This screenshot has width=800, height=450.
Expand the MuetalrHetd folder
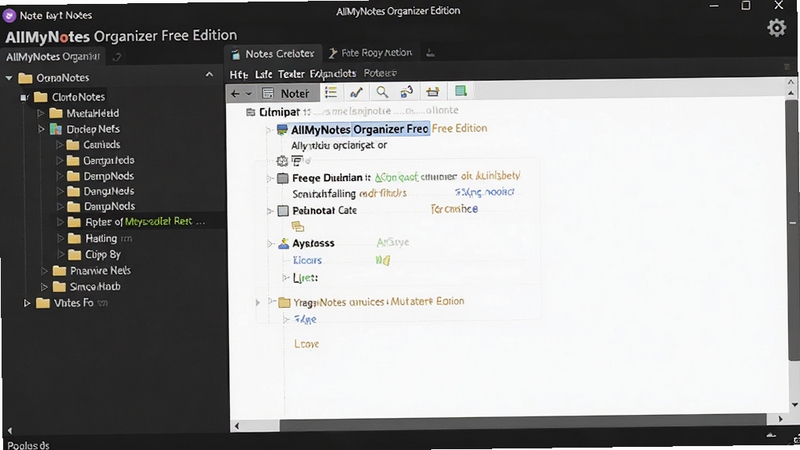(41, 113)
